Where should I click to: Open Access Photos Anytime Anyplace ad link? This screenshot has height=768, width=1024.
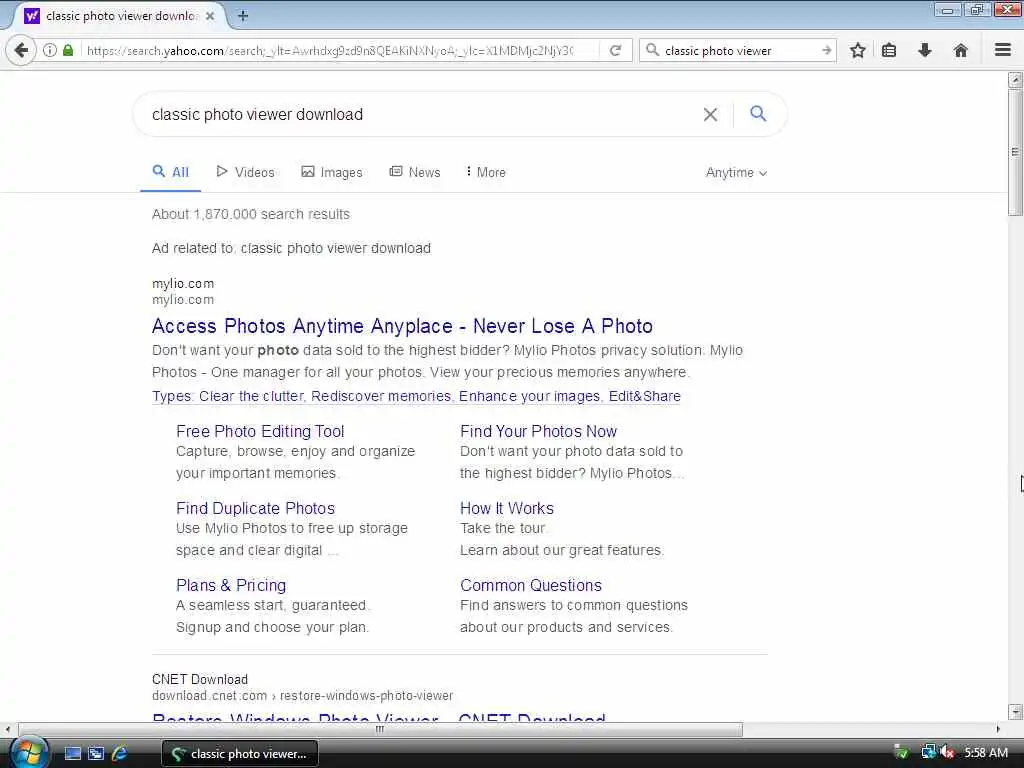pyautogui.click(x=402, y=326)
